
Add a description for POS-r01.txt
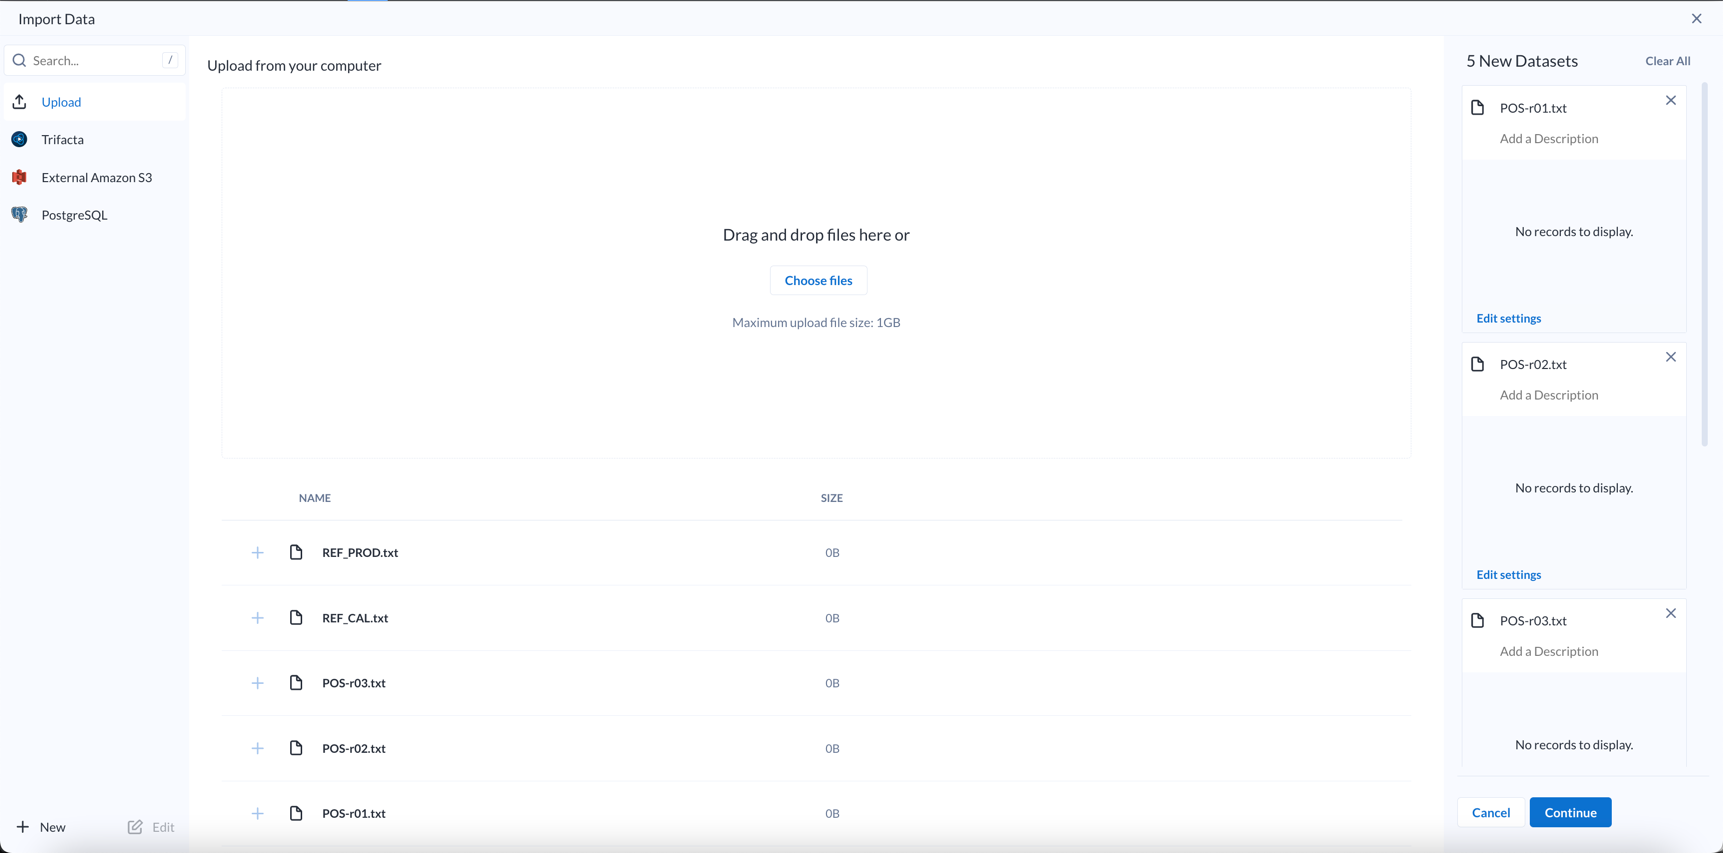click(x=1549, y=139)
